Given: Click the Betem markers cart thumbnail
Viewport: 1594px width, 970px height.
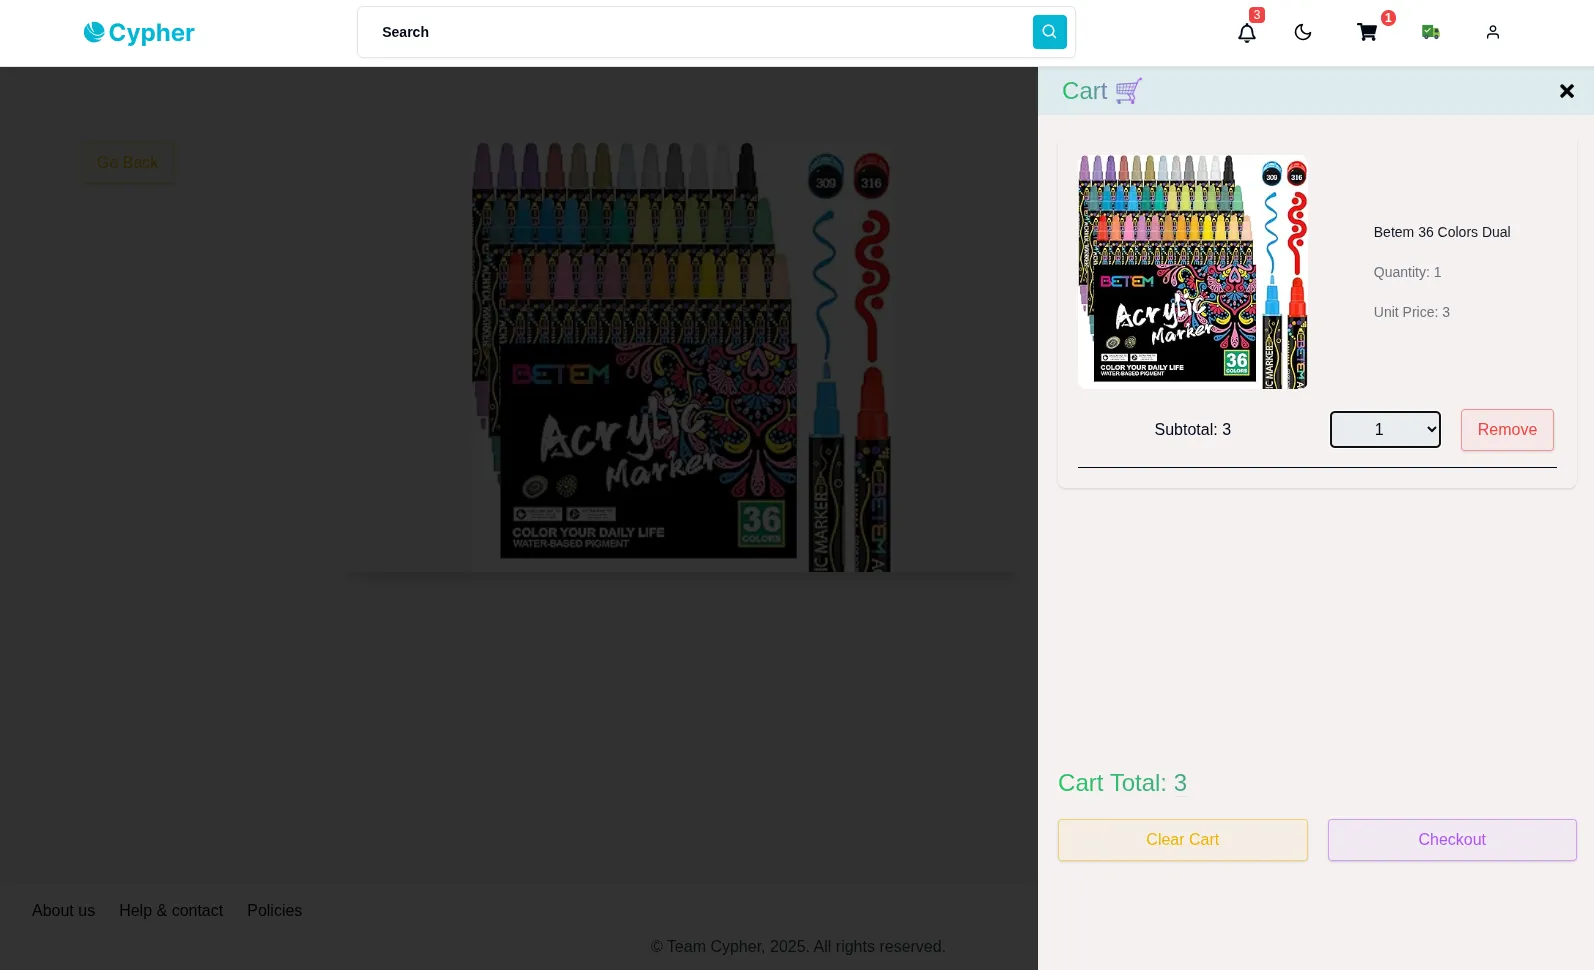Looking at the screenshot, I should coord(1192,272).
